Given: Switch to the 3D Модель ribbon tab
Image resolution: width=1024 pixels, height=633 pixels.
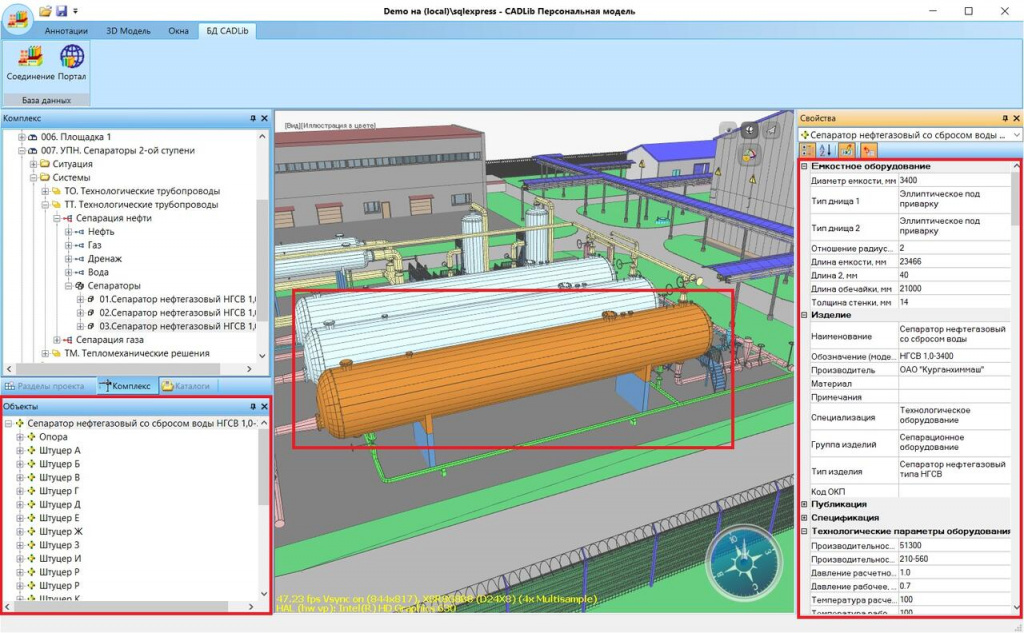Looking at the screenshot, I should 128,31.
